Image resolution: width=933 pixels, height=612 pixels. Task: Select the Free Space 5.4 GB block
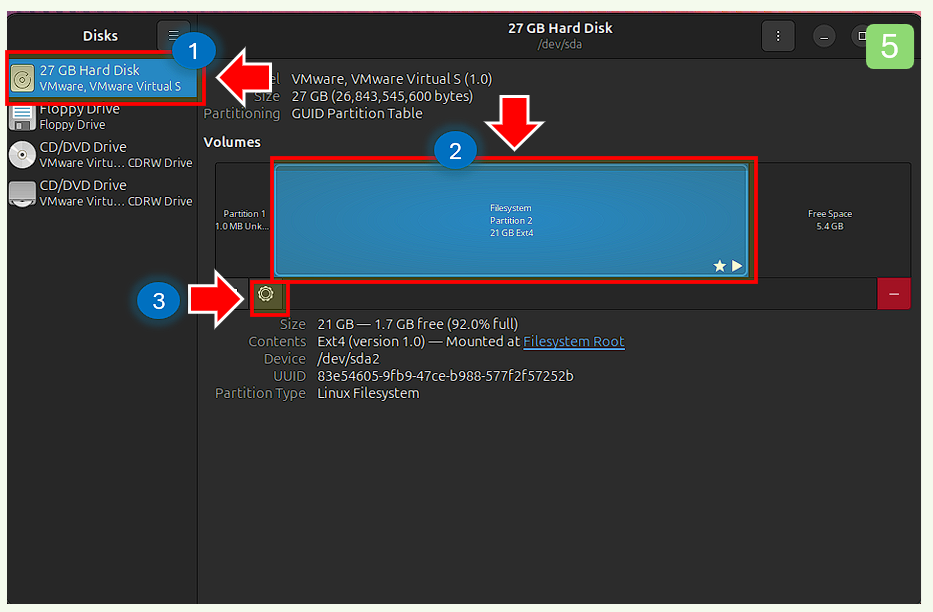(x=829, y=220)
